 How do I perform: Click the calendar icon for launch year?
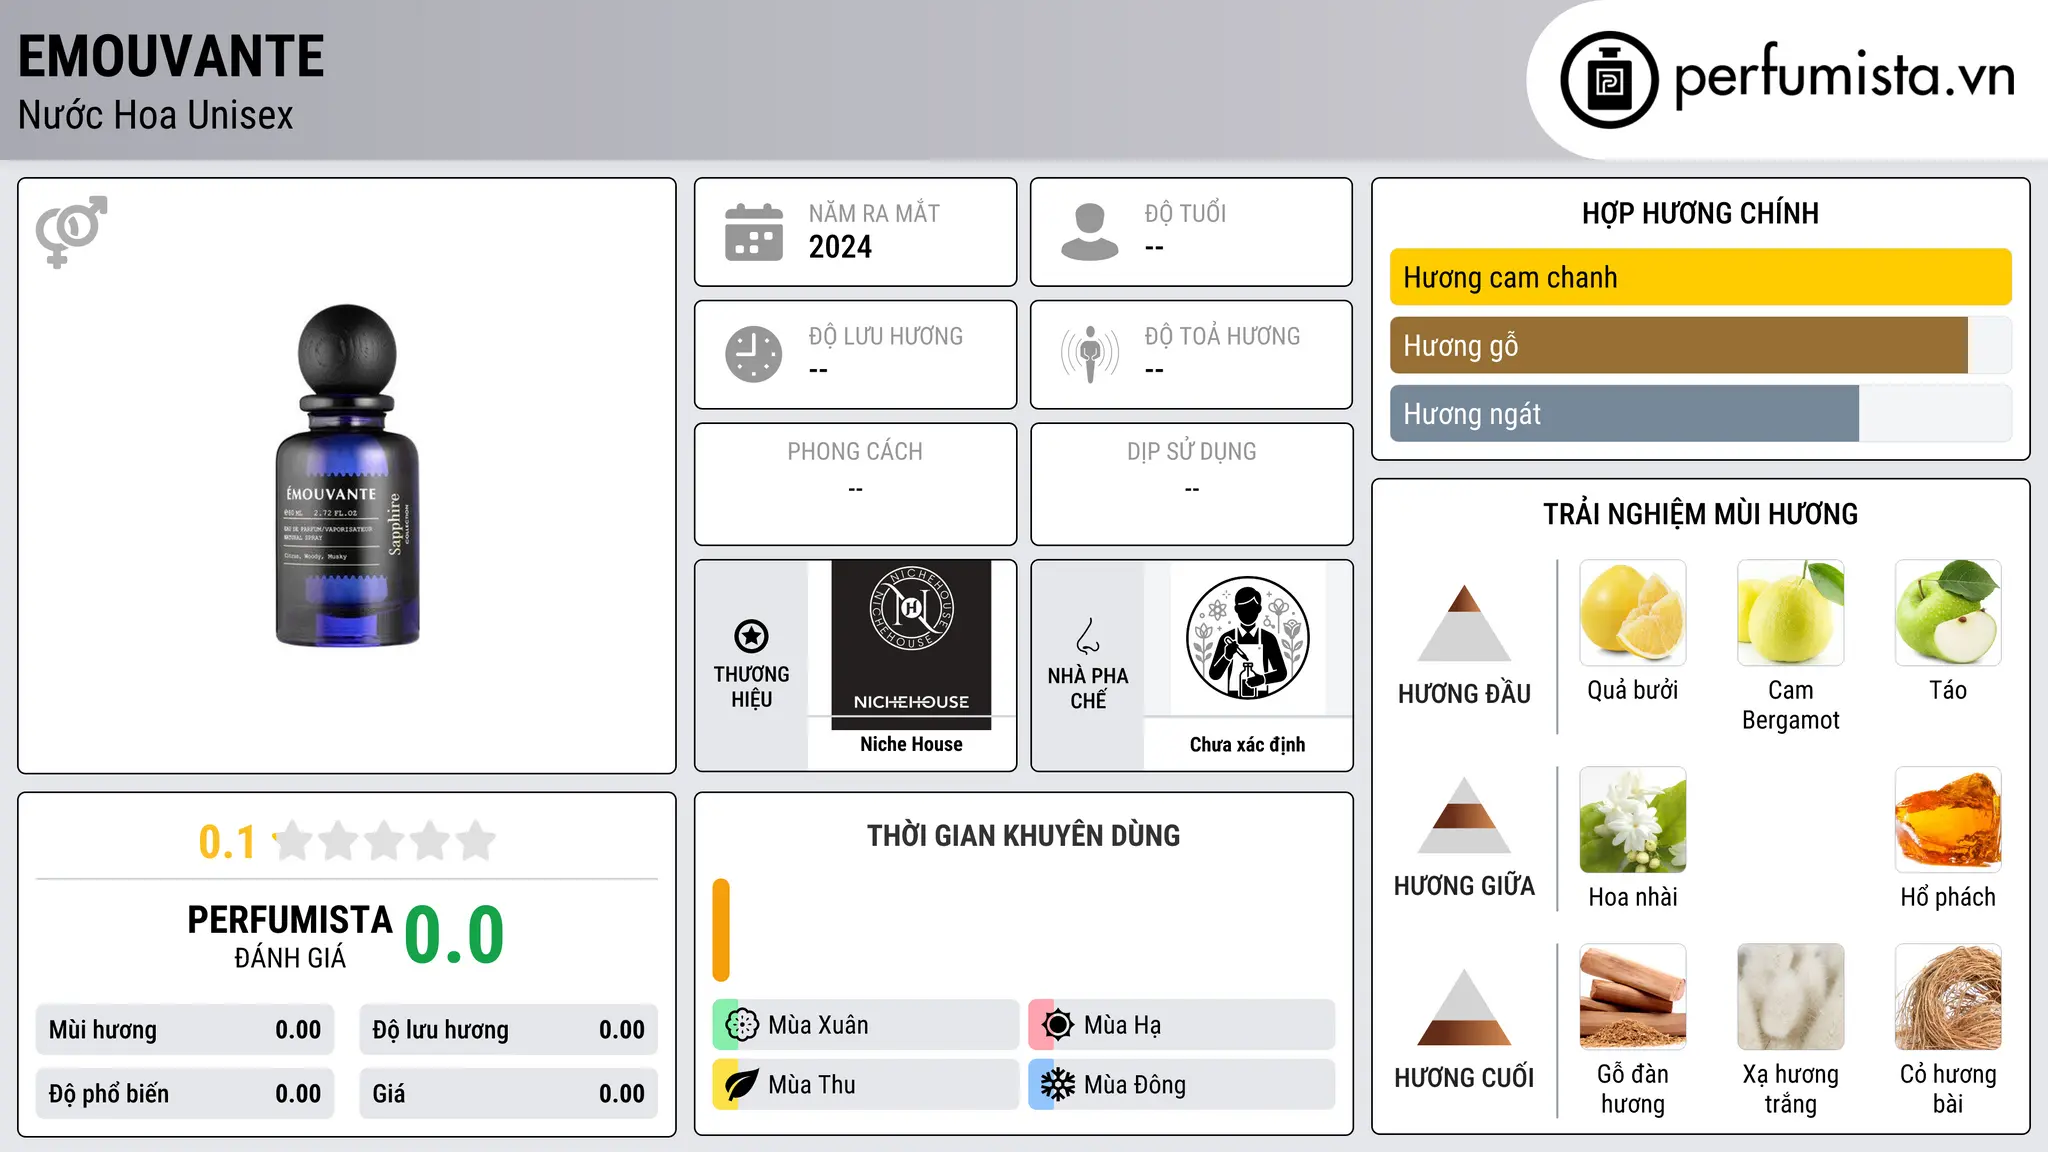click(x=754, y=232)
